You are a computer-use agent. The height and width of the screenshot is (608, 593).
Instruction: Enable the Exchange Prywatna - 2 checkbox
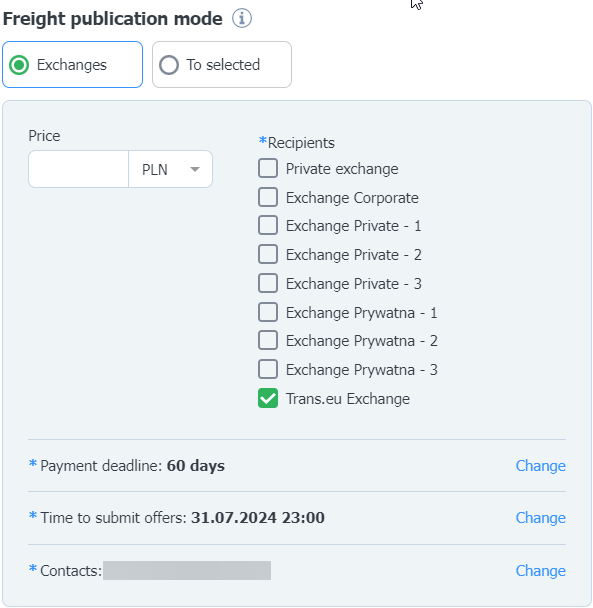[x=268, y=340]
